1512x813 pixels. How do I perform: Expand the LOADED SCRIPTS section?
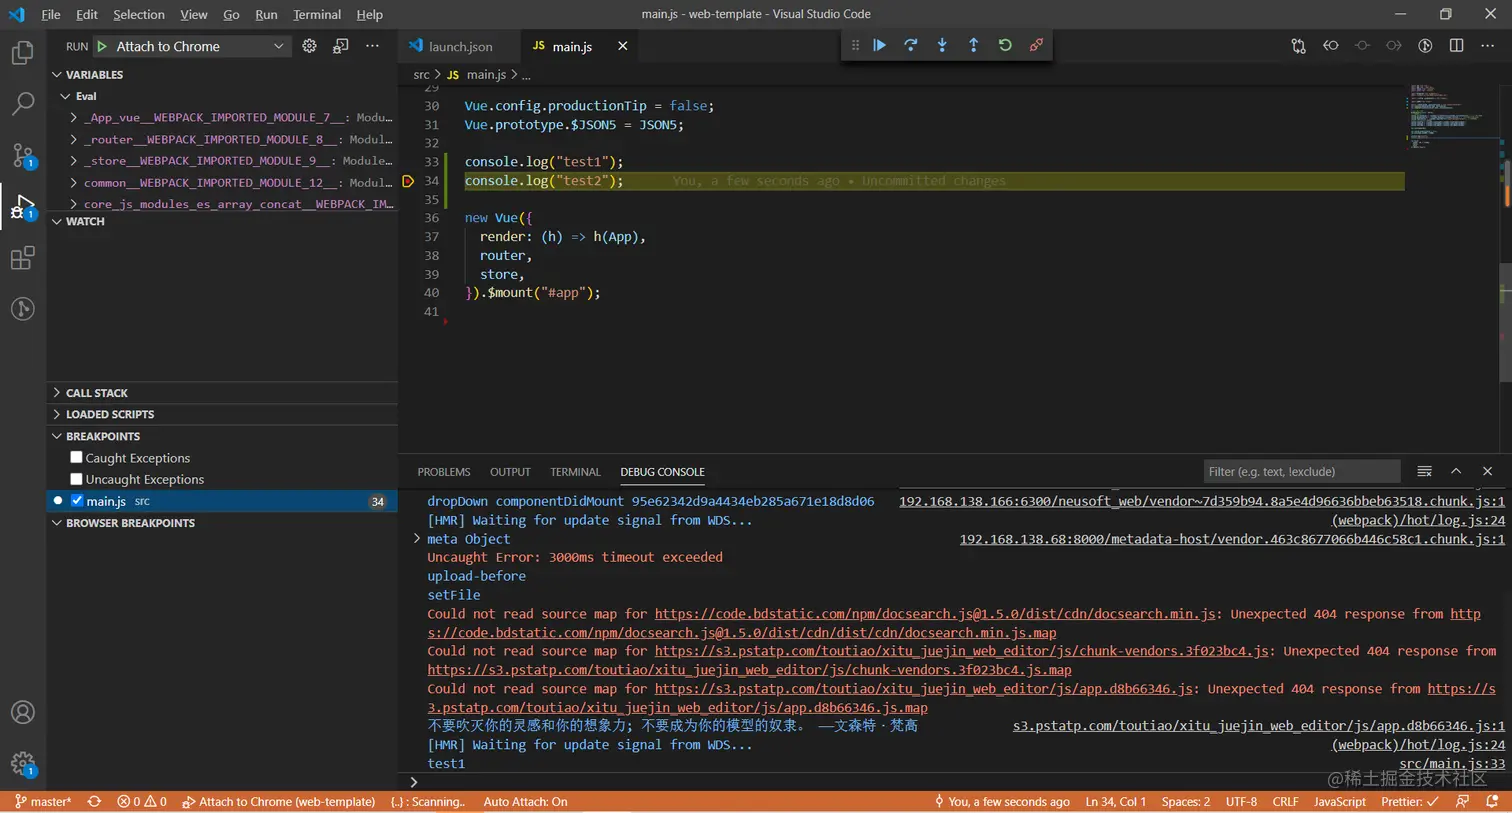coord(110,414)
